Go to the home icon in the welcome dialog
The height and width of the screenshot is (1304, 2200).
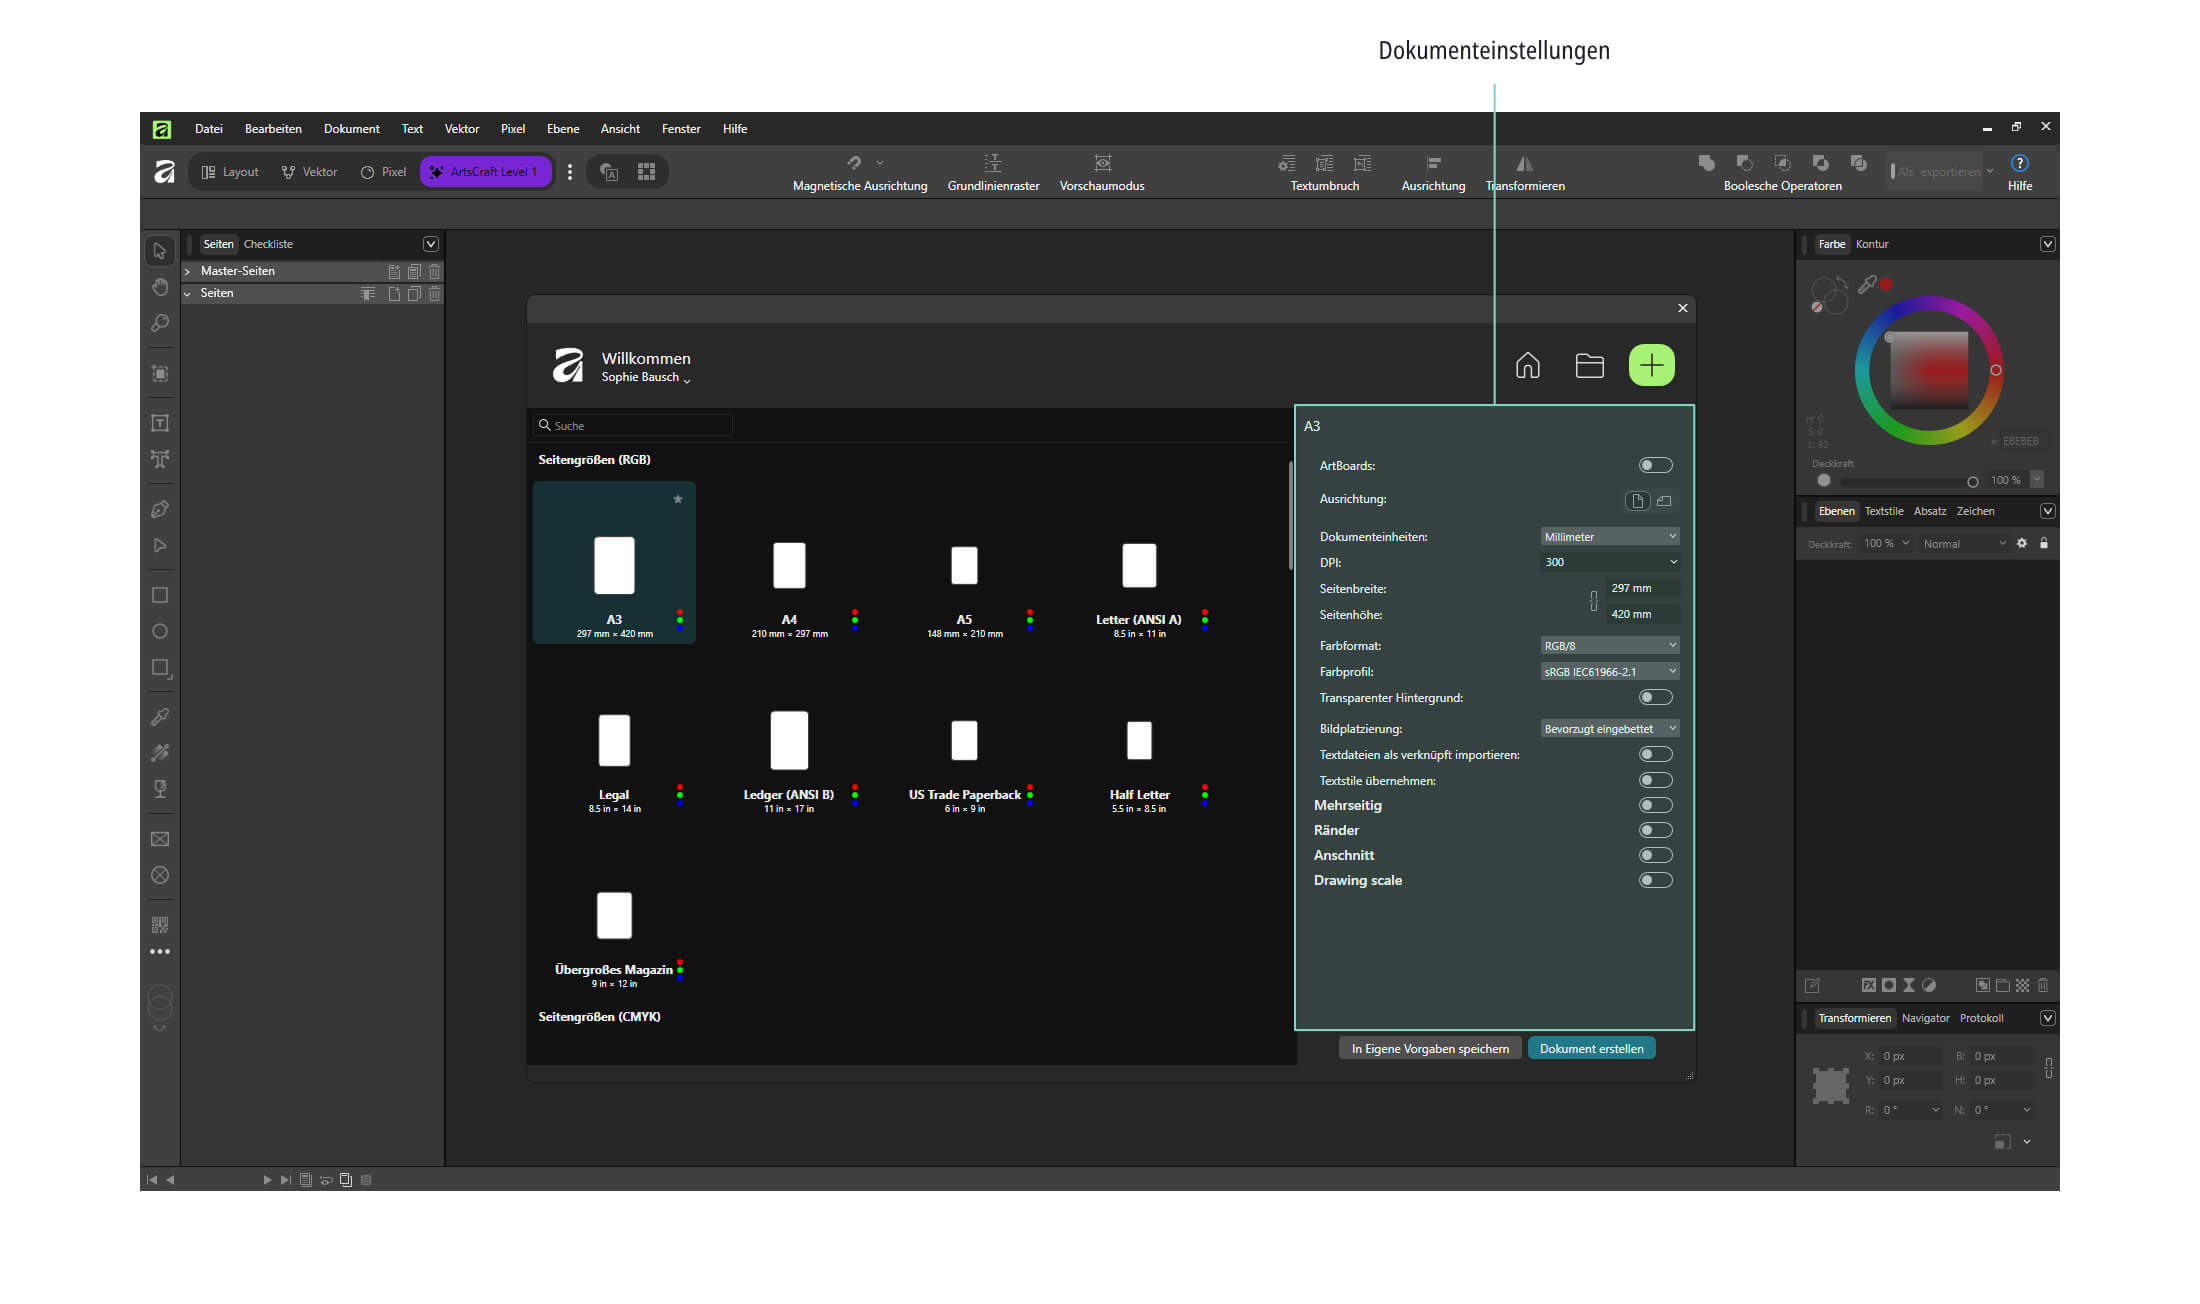pos(1527,366)
